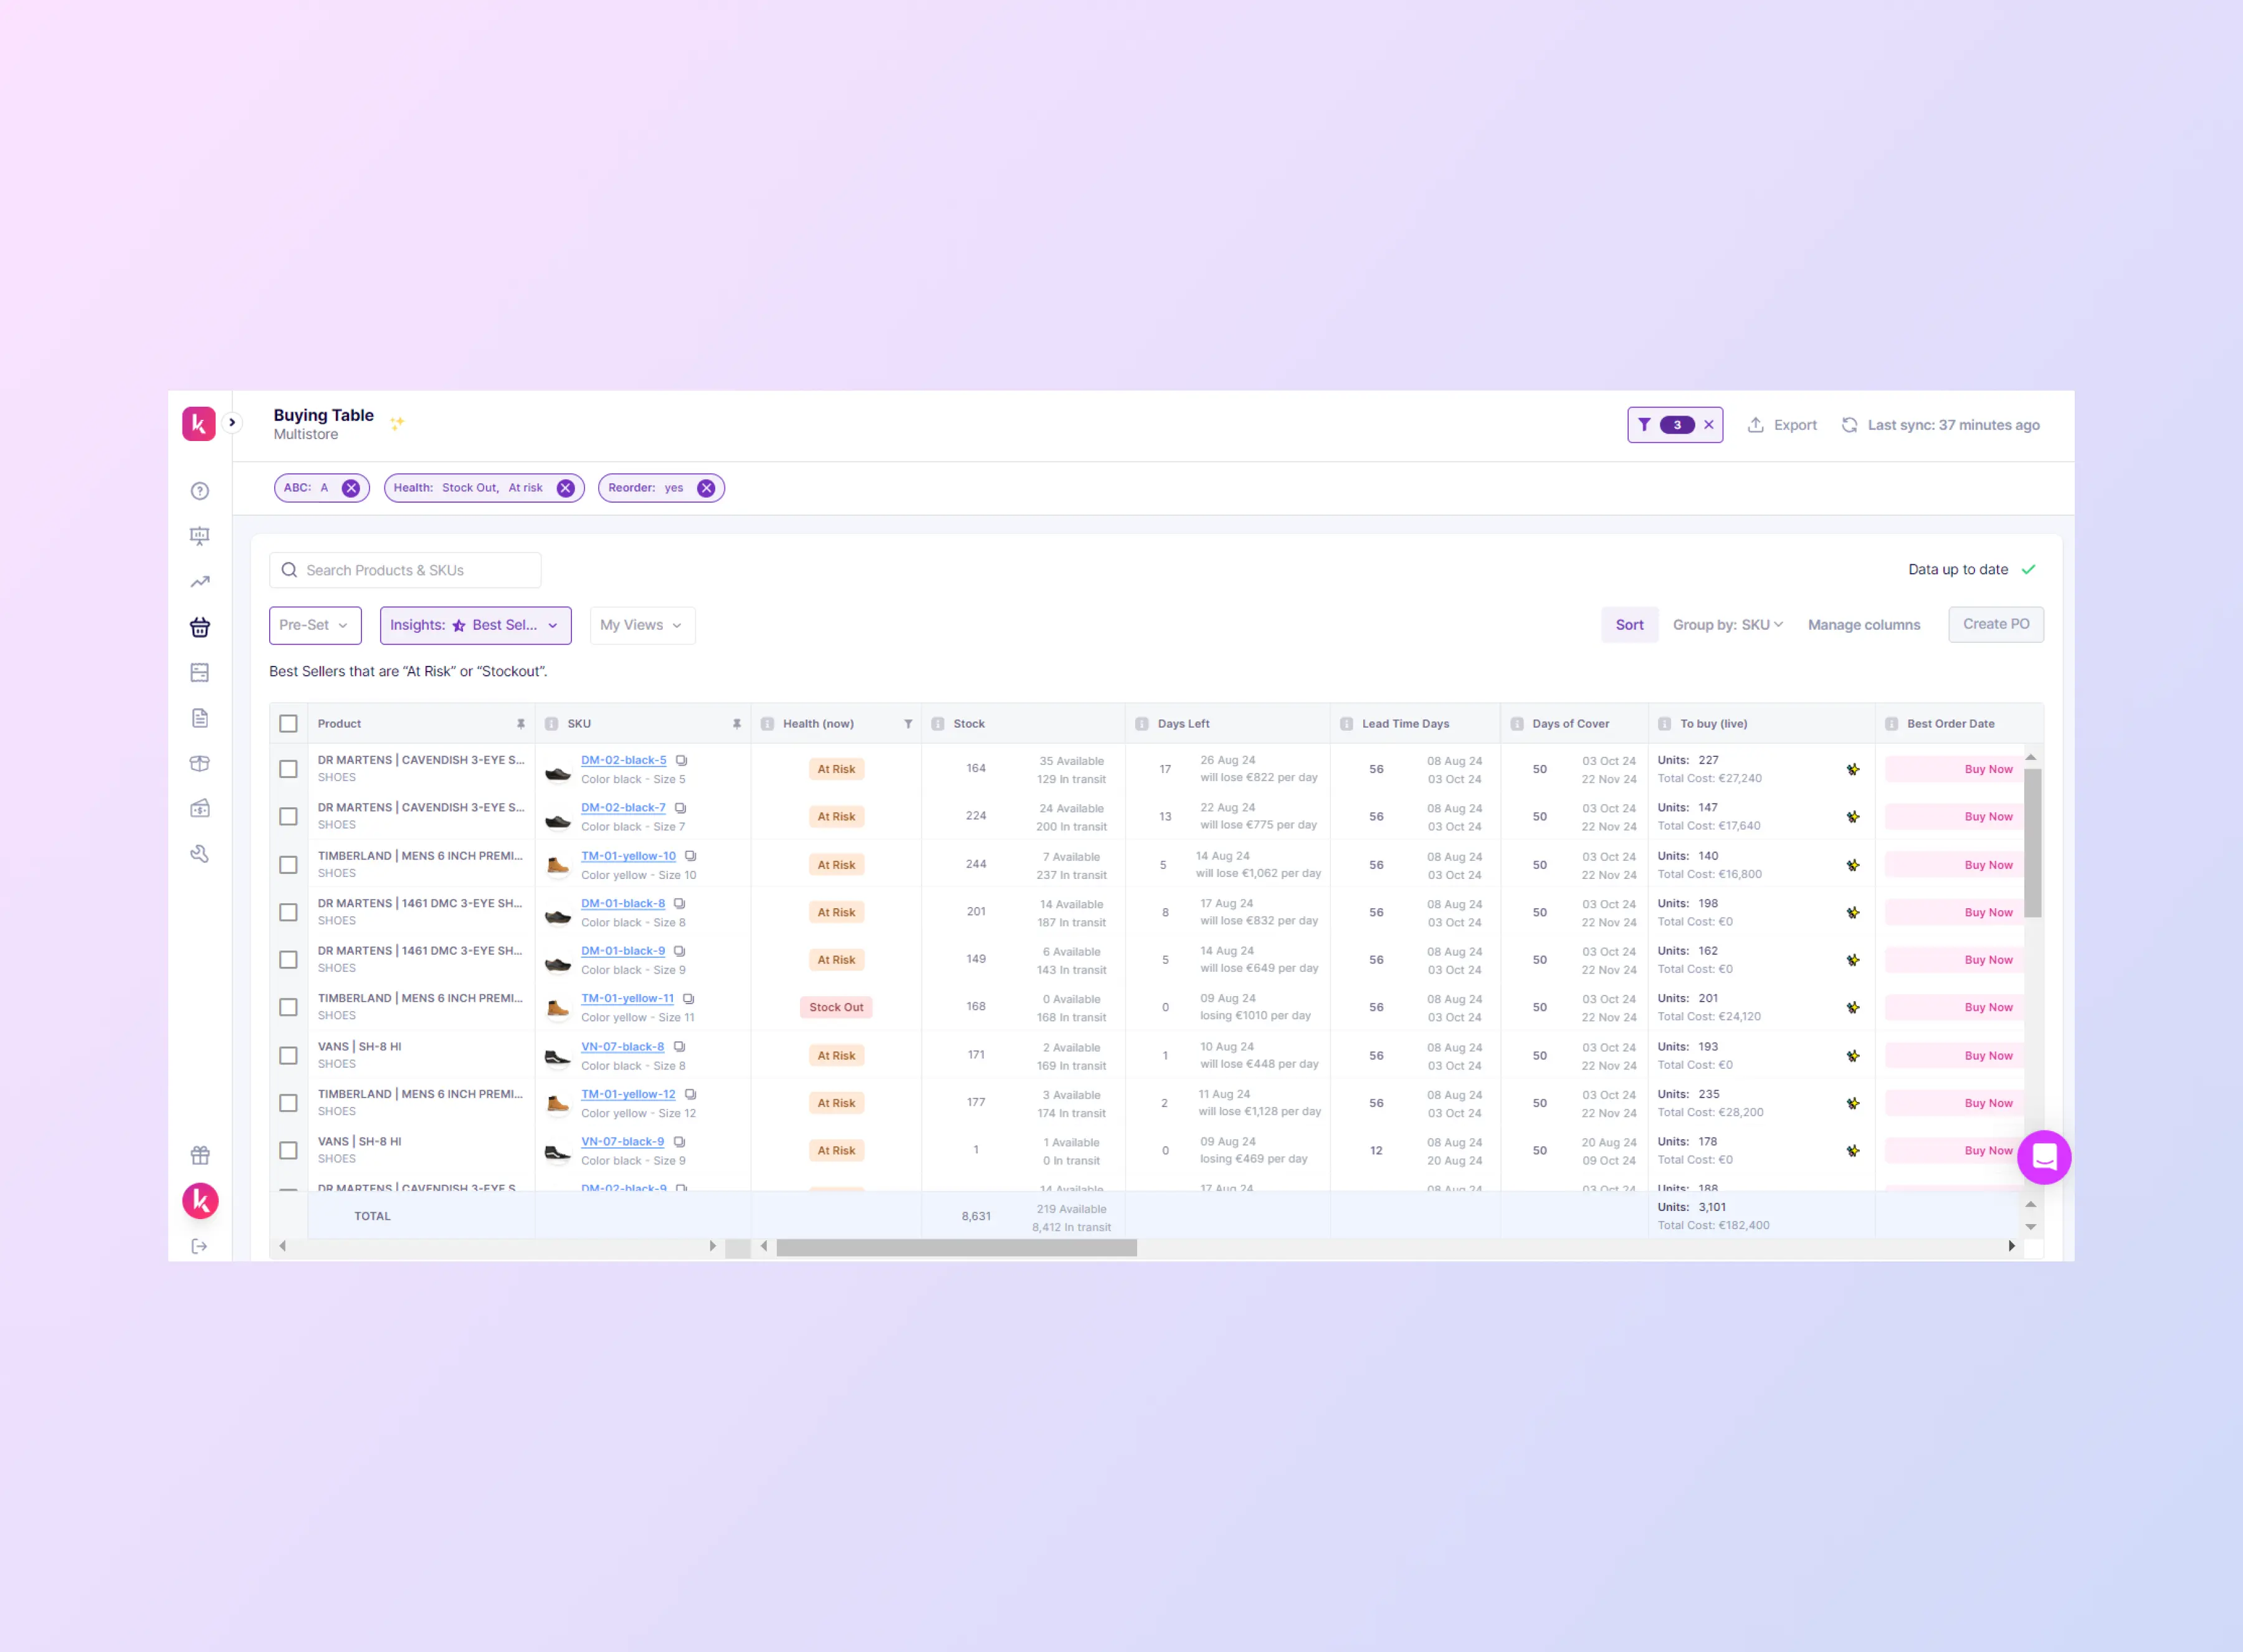
Task: Open the Pre-Set dropdown
Action: click(315, 625)
